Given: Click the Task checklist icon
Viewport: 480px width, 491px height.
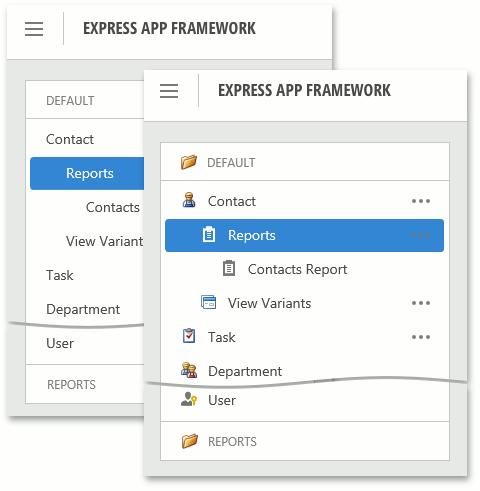Looking at the screenshot, I should click(x=189, y=336).
